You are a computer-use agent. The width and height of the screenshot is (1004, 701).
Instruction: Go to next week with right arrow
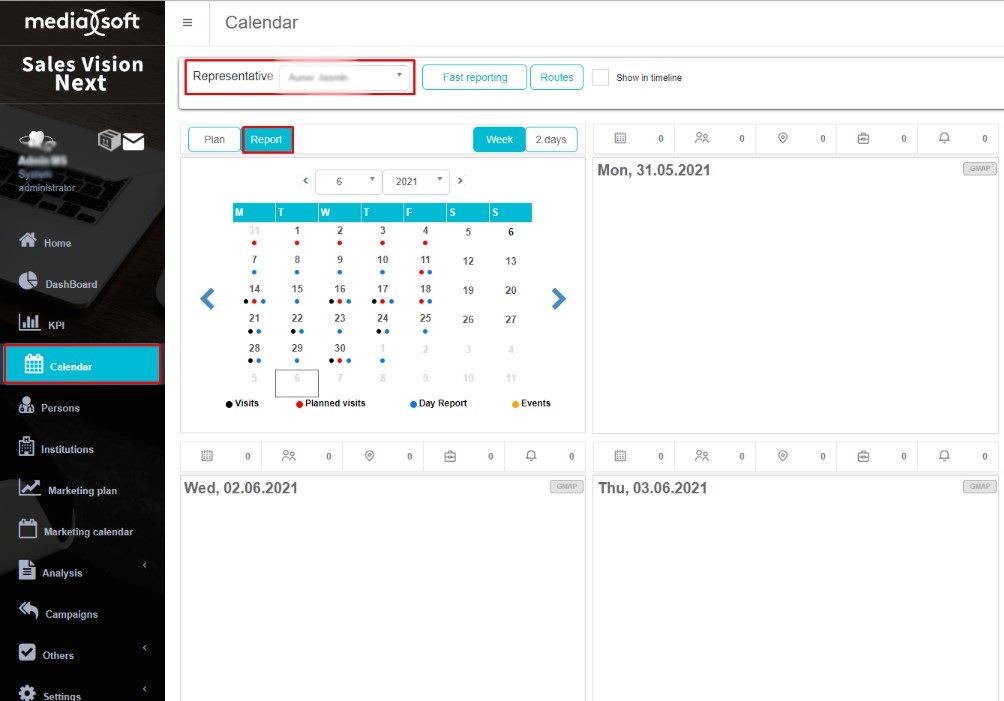[559, 299]
